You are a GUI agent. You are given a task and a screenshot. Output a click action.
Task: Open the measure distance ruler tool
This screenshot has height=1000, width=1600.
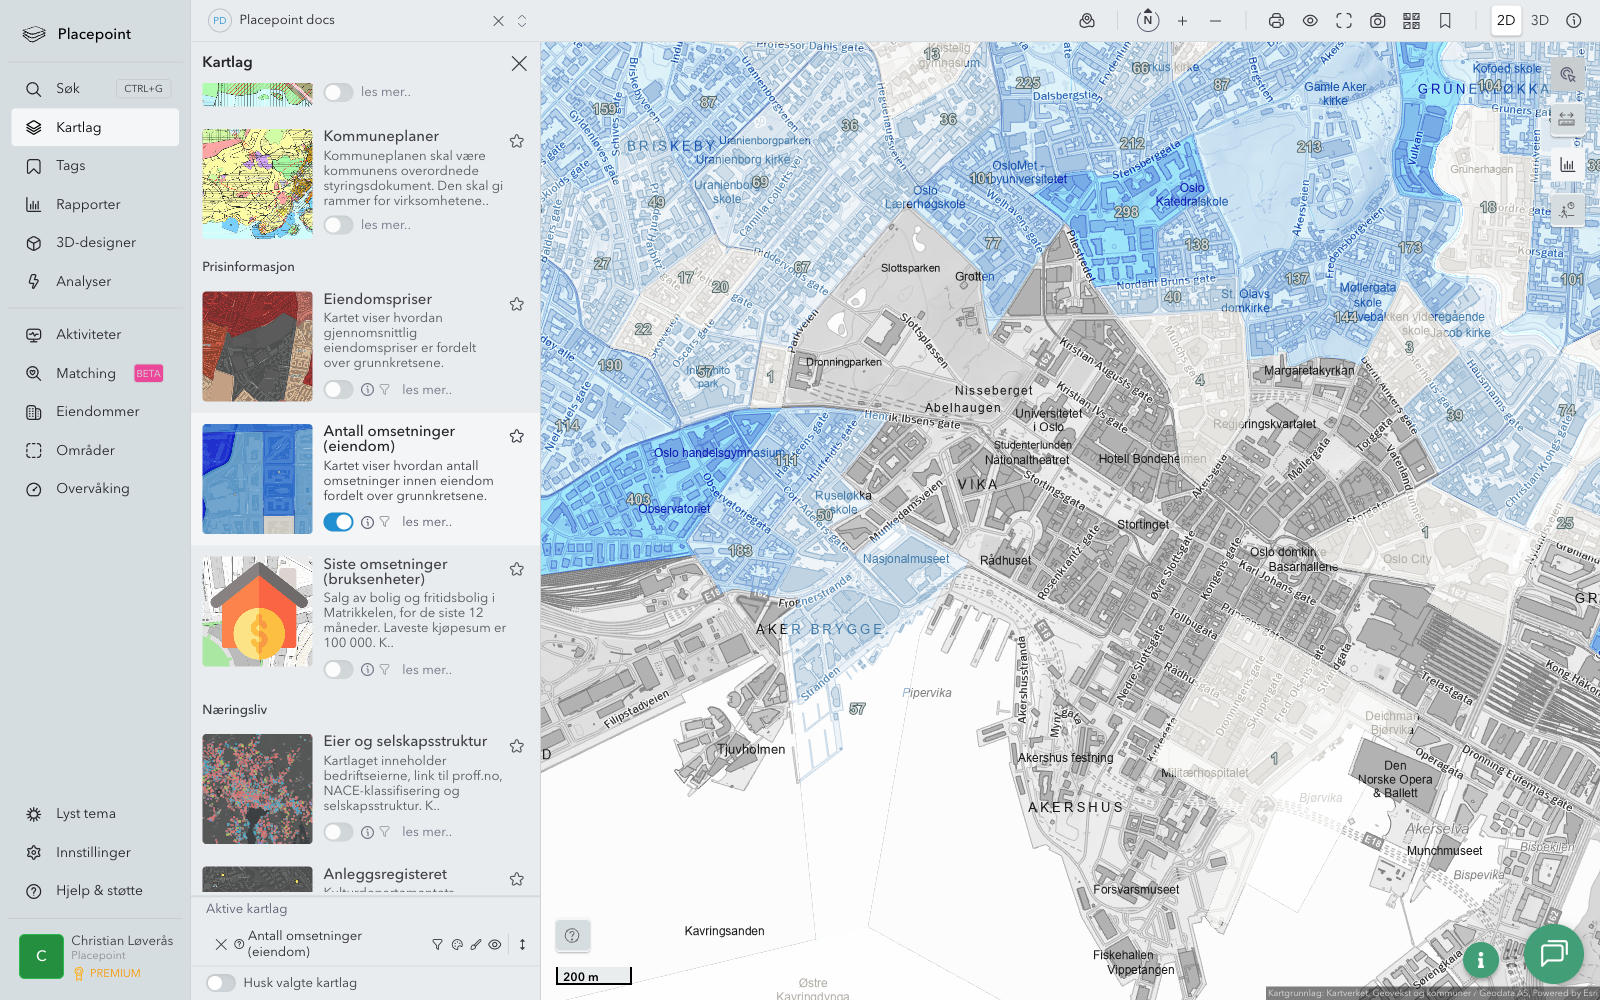pos(1567,120)
